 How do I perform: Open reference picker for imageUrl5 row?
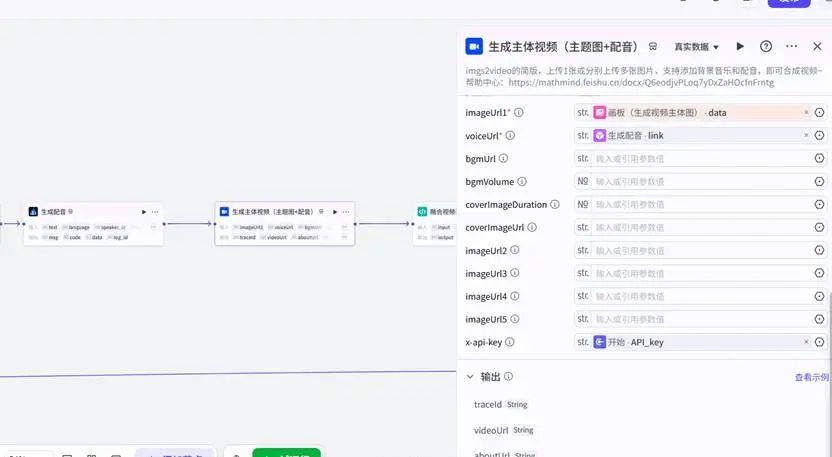pos(819,319)
